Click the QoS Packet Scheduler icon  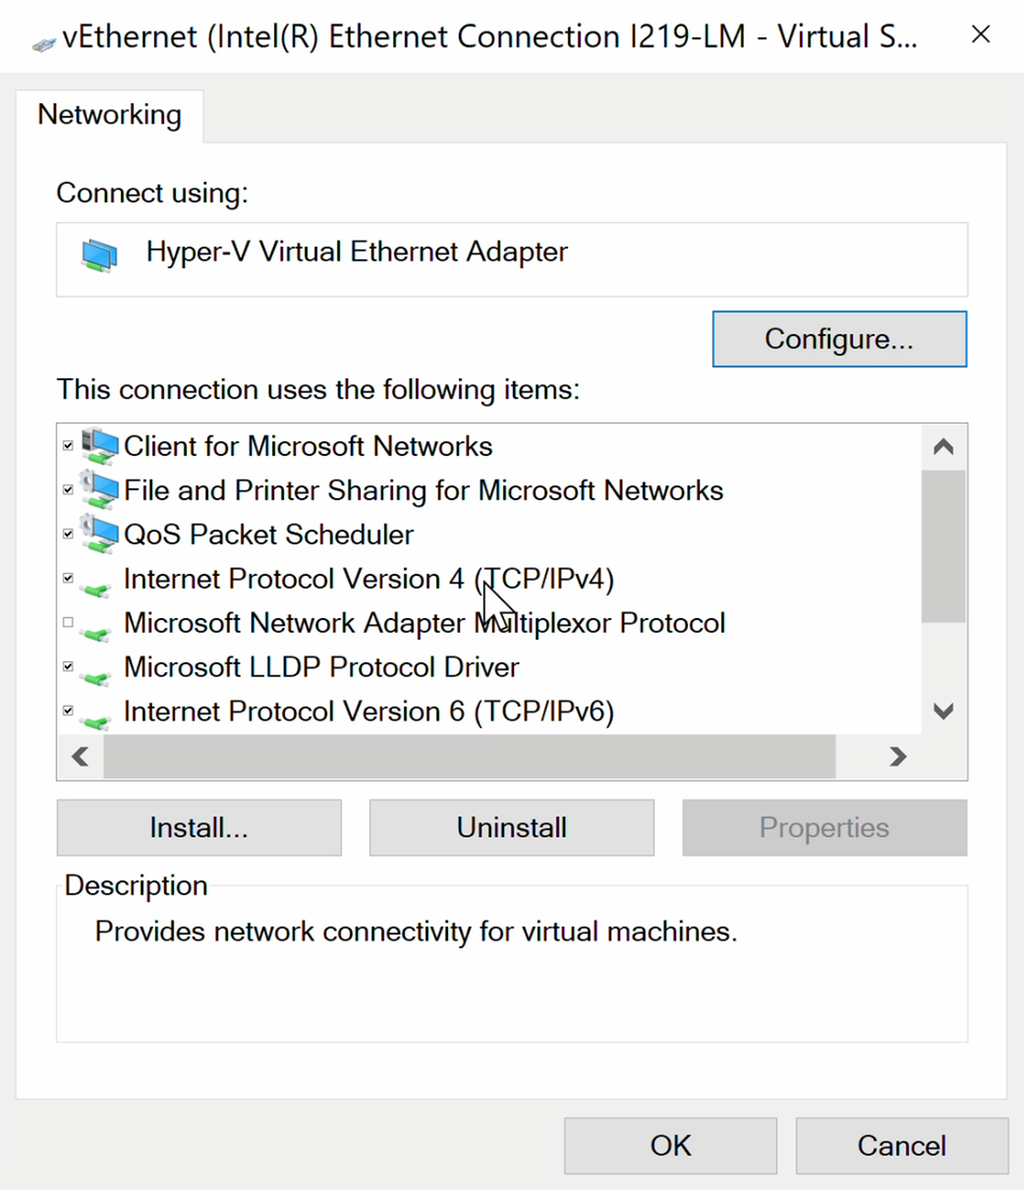(x=100, y=534)
